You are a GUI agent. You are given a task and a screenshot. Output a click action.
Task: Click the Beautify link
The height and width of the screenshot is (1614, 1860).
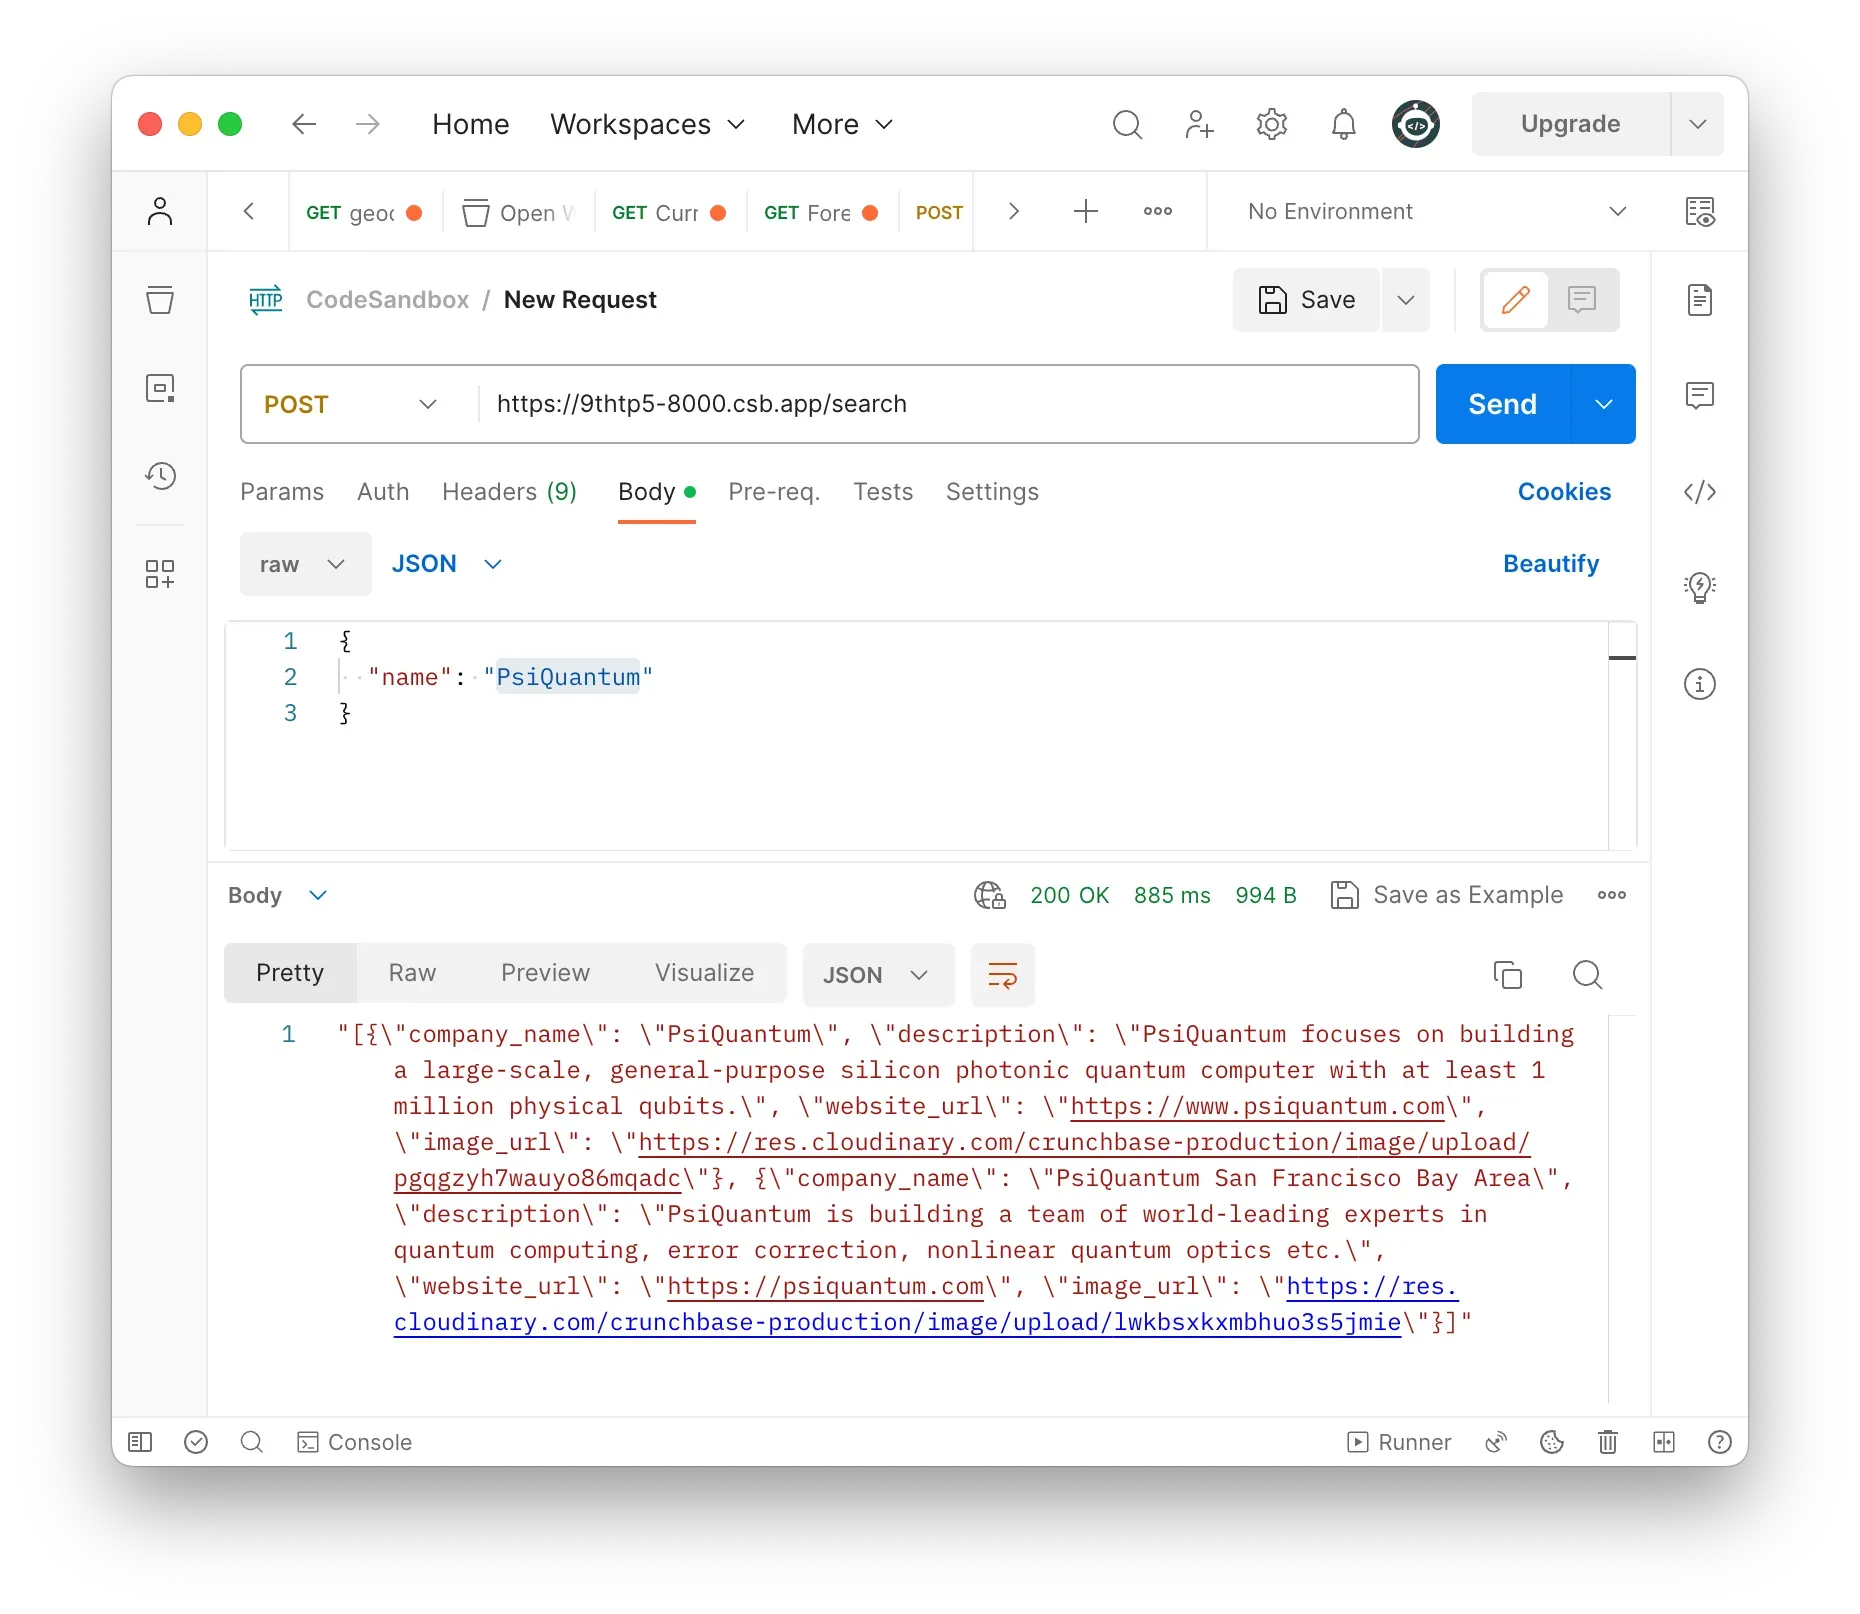(x=1550, y=564)
